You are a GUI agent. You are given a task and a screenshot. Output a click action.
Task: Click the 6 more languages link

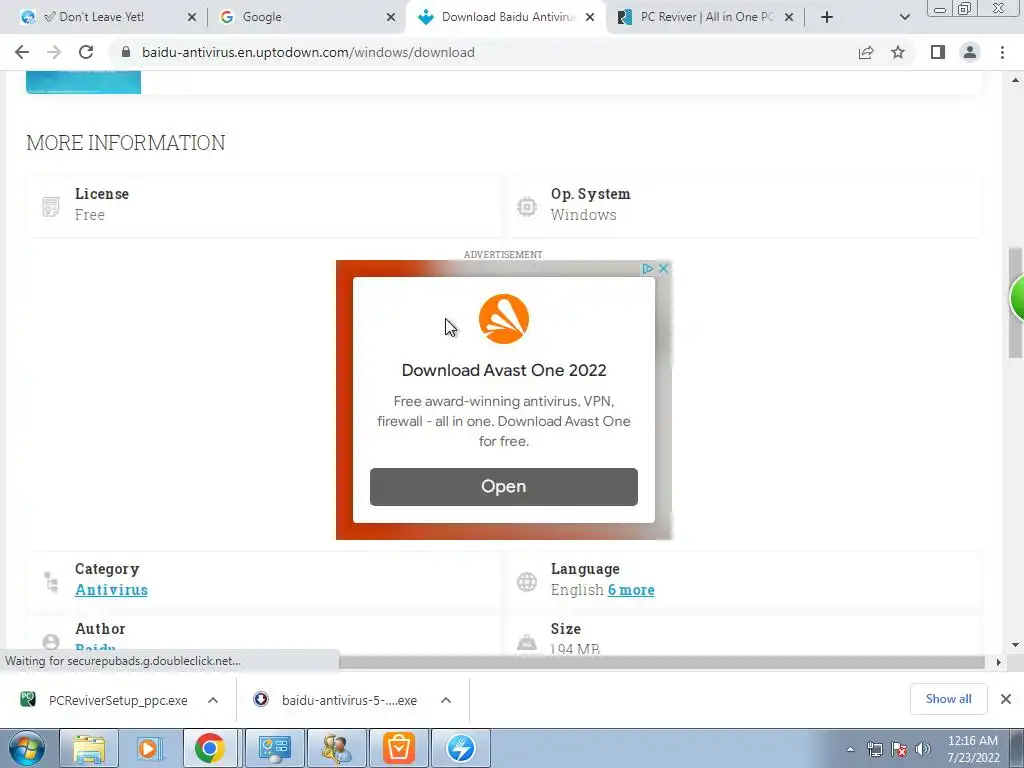[631, 590]
